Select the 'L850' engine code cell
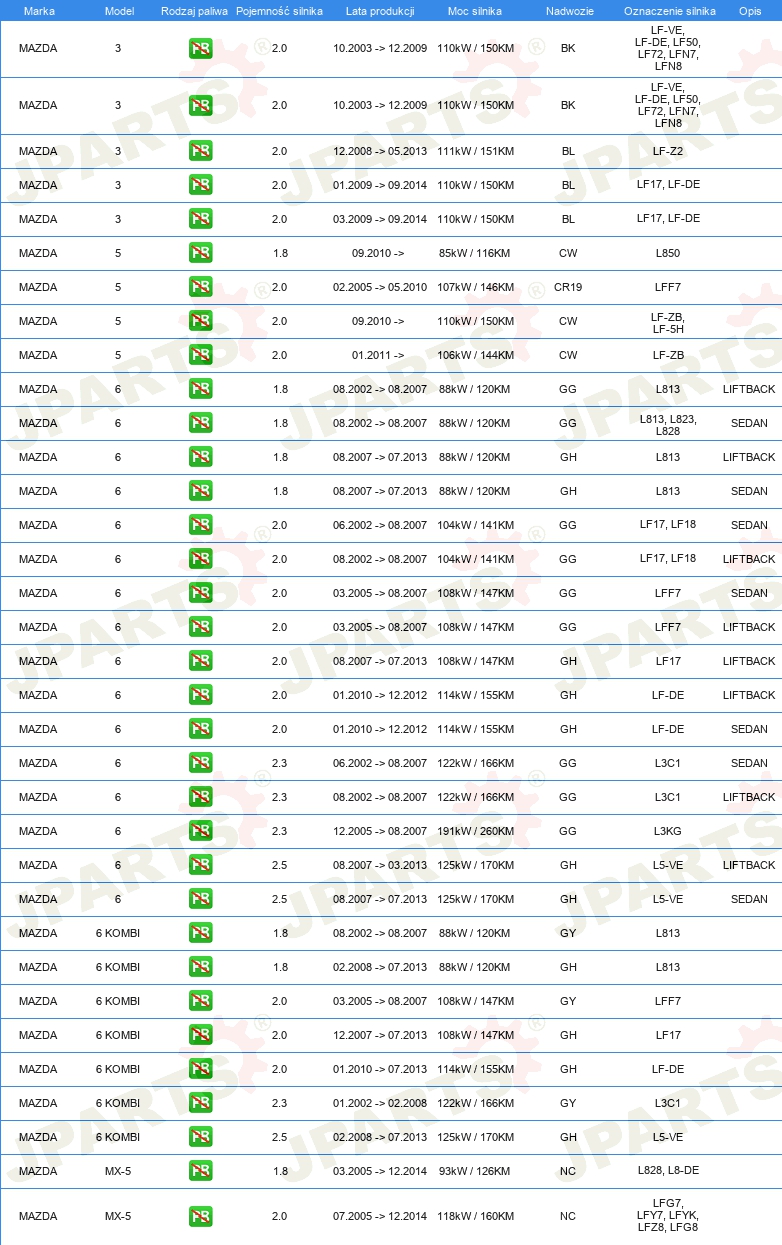 [x=668, y=253]
